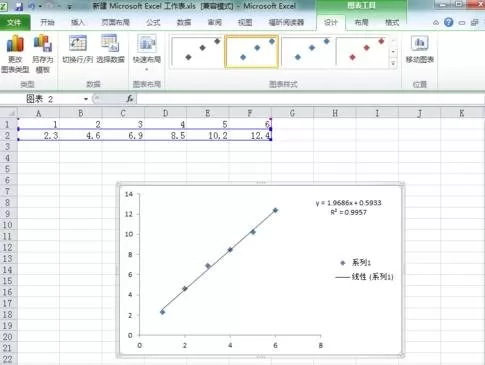Switch to the chart tools 格式 (Format) tab
The image size is (485, 365).
coord(392,22)
